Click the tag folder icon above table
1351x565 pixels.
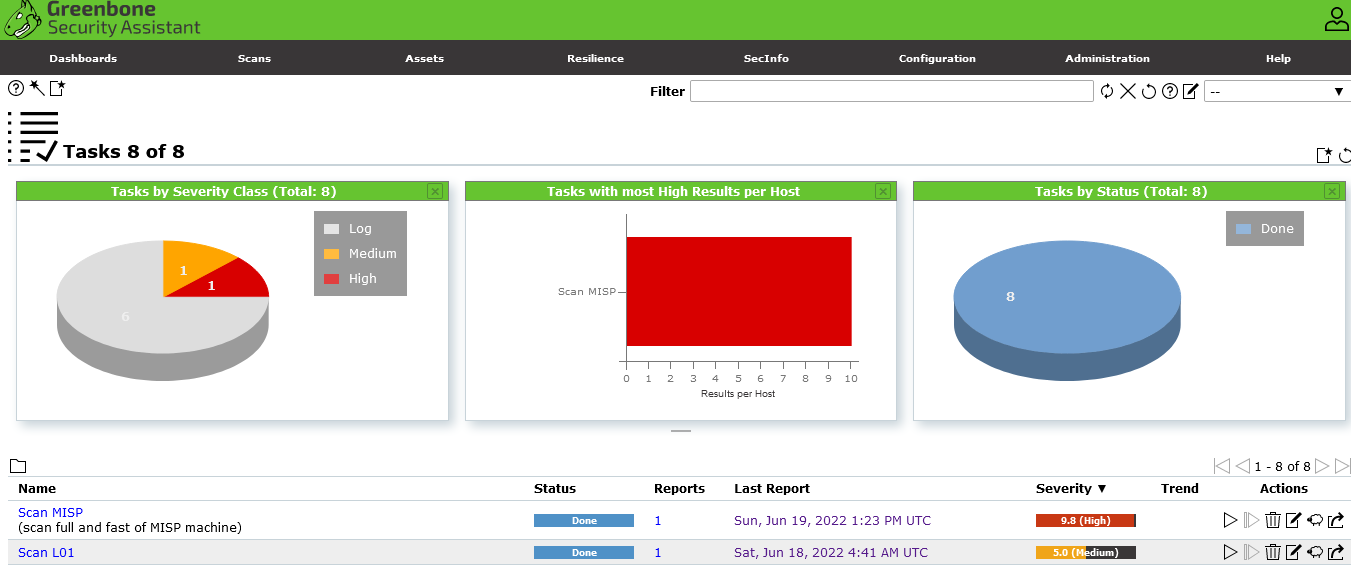[17, 466]
